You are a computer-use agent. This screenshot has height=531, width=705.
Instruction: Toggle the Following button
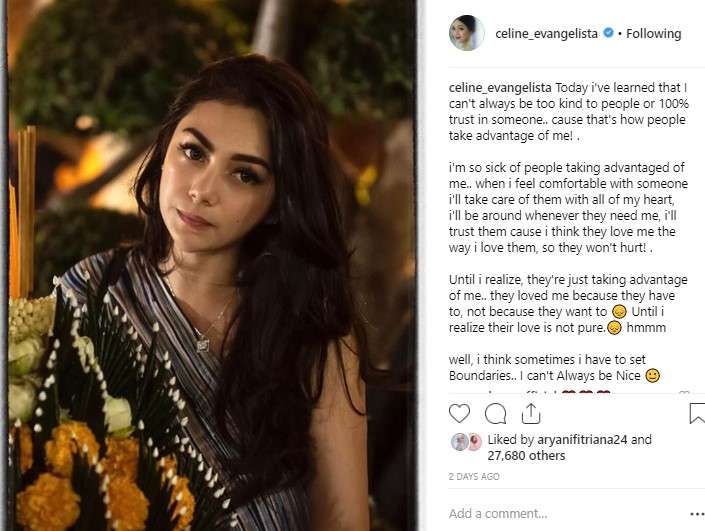point(654,33)
